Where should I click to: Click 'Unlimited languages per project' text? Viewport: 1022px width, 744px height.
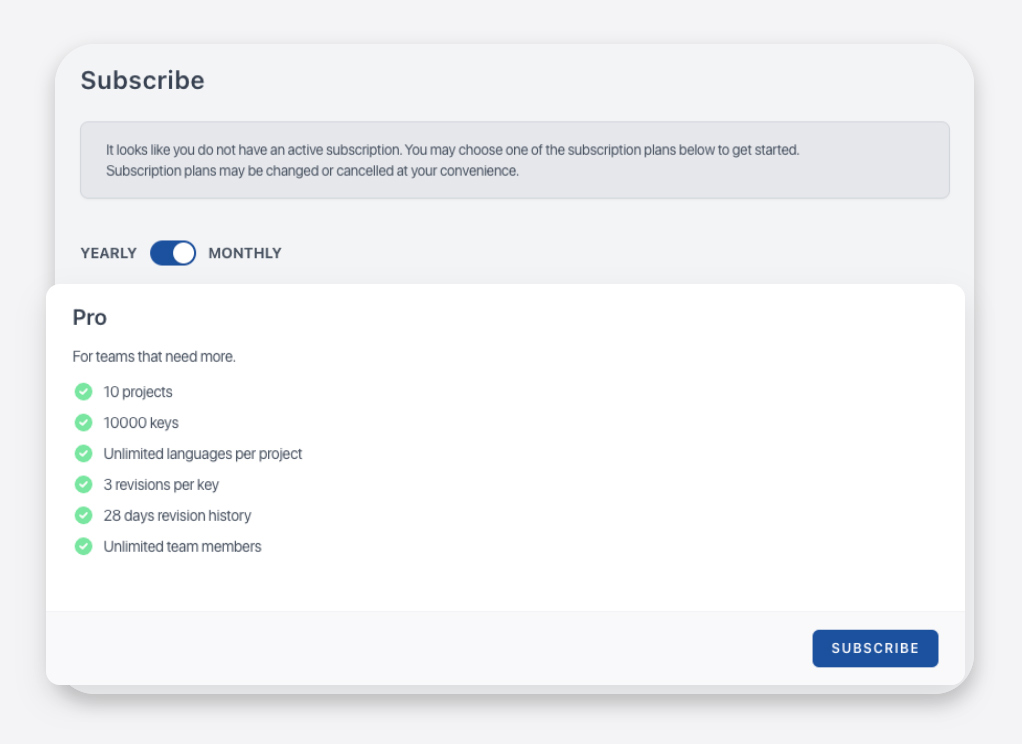203,454
